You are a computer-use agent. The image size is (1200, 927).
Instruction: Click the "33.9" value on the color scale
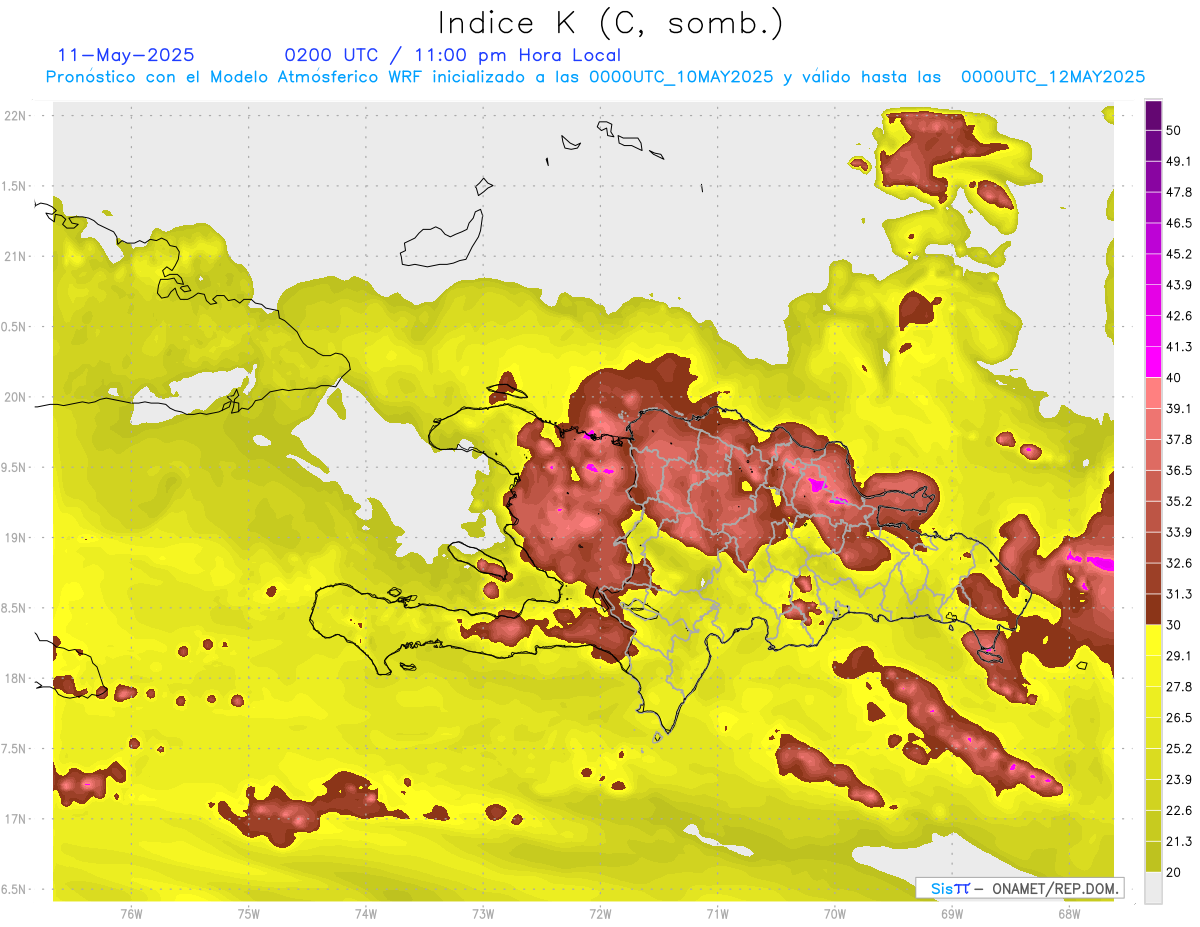pos(1179,532)
